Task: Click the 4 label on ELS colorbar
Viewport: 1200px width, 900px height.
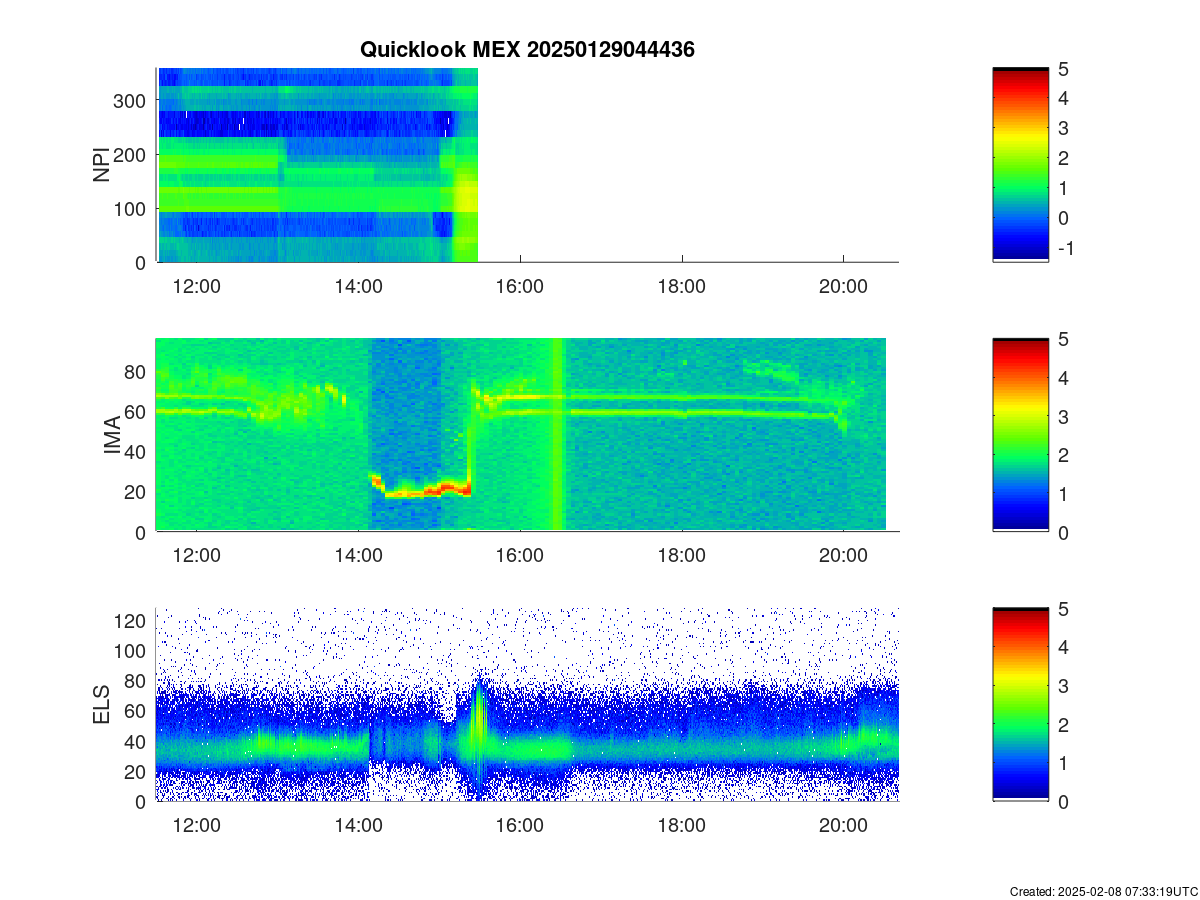Action: tap(1064, 647)
